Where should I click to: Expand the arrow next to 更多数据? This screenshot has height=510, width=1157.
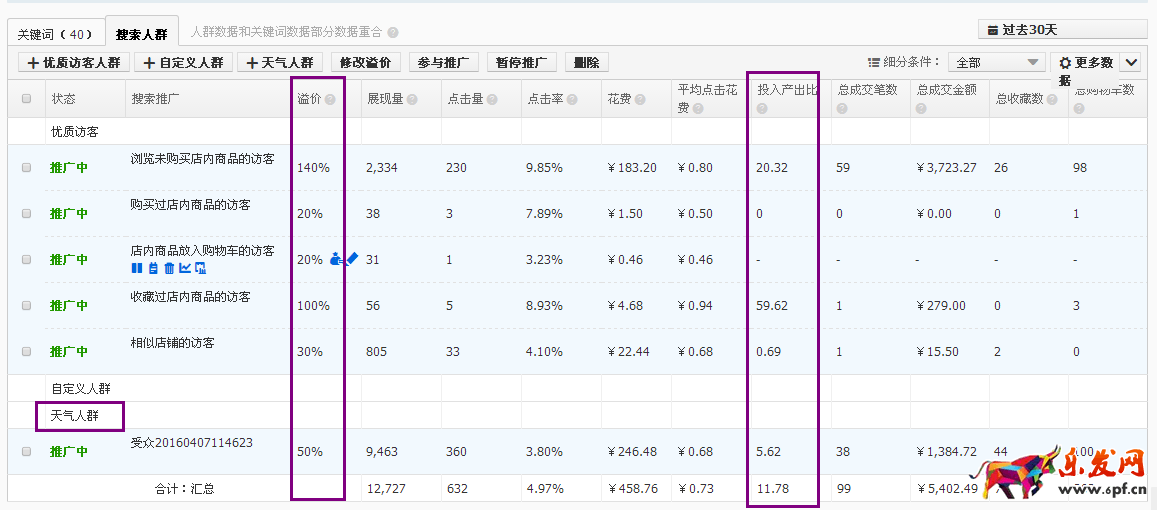1131,63
